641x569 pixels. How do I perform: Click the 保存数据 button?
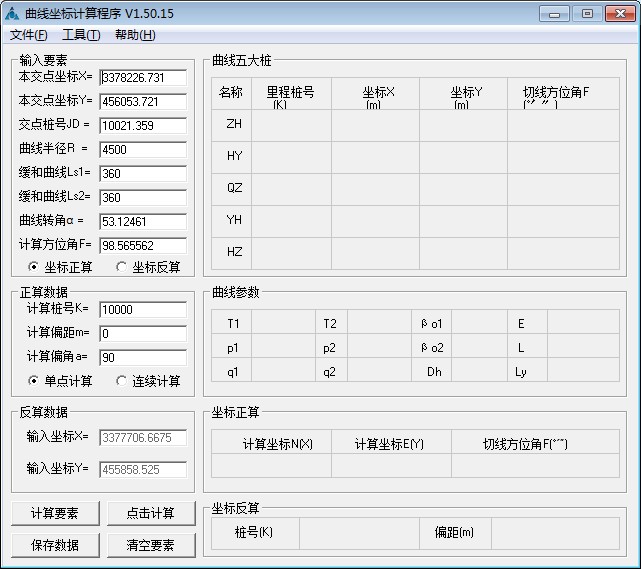coord(54,545)
